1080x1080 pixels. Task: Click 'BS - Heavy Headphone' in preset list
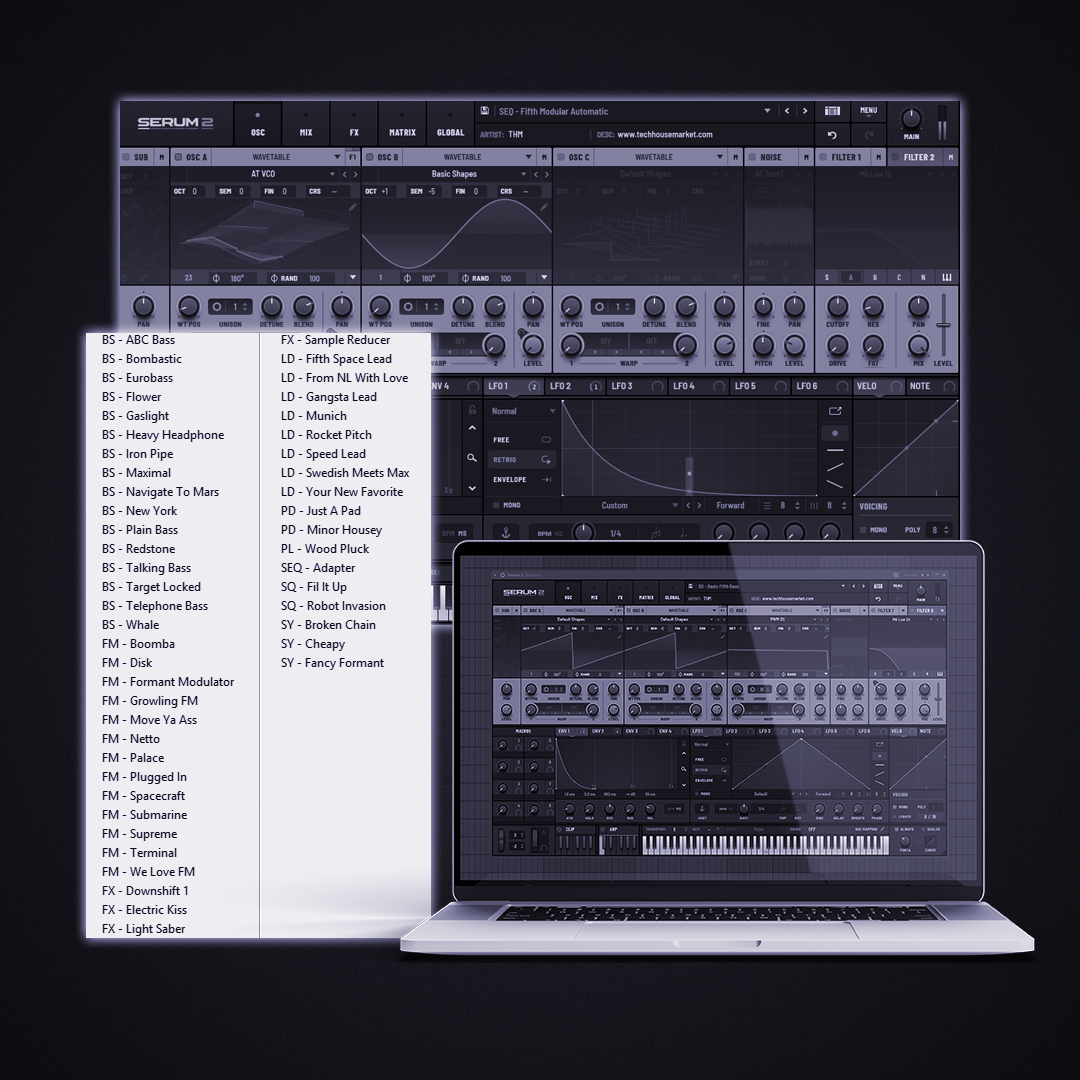point(163,435)
